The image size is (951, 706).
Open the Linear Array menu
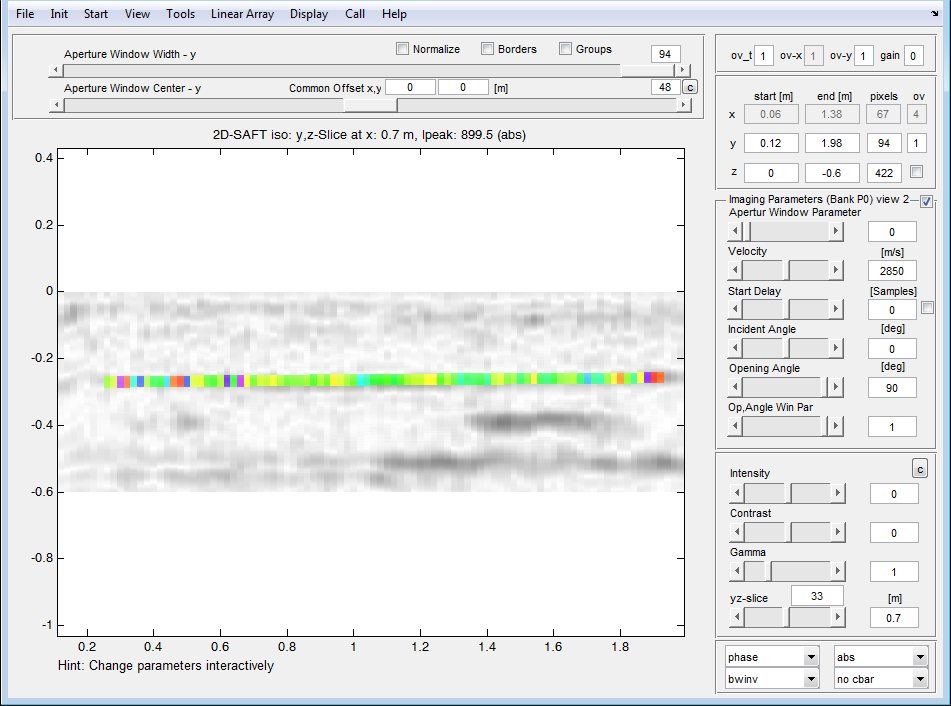tap(243, 14)
